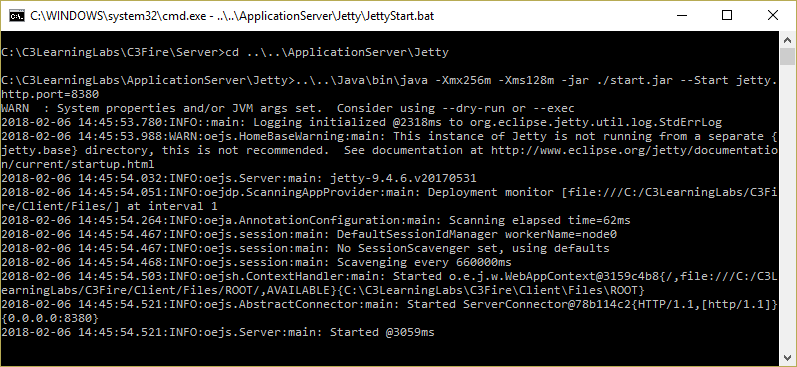Click the "{0.0.0.0:8380}" address text
Screen dimensions: 797x367
(x=50, y=319)
